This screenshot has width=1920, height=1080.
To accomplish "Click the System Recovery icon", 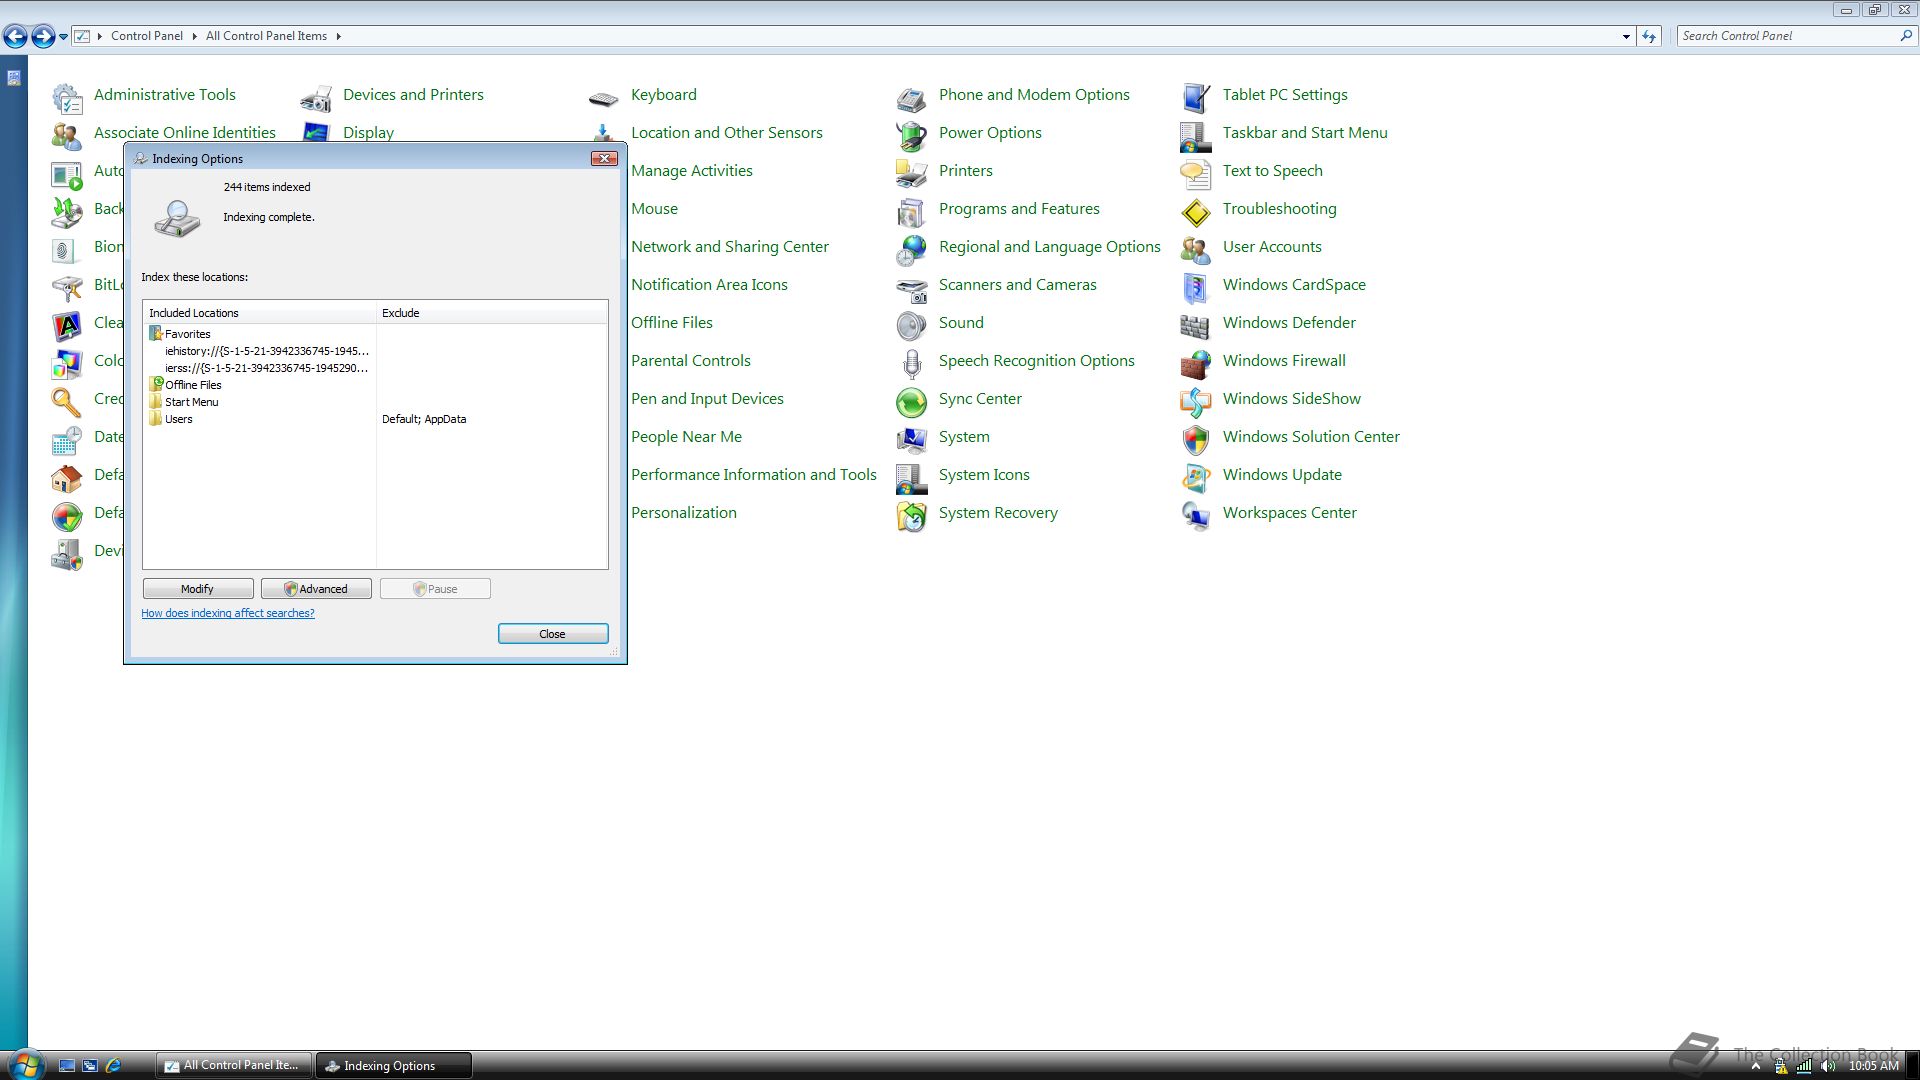I will pyautogui.click(x=911, y=516).
